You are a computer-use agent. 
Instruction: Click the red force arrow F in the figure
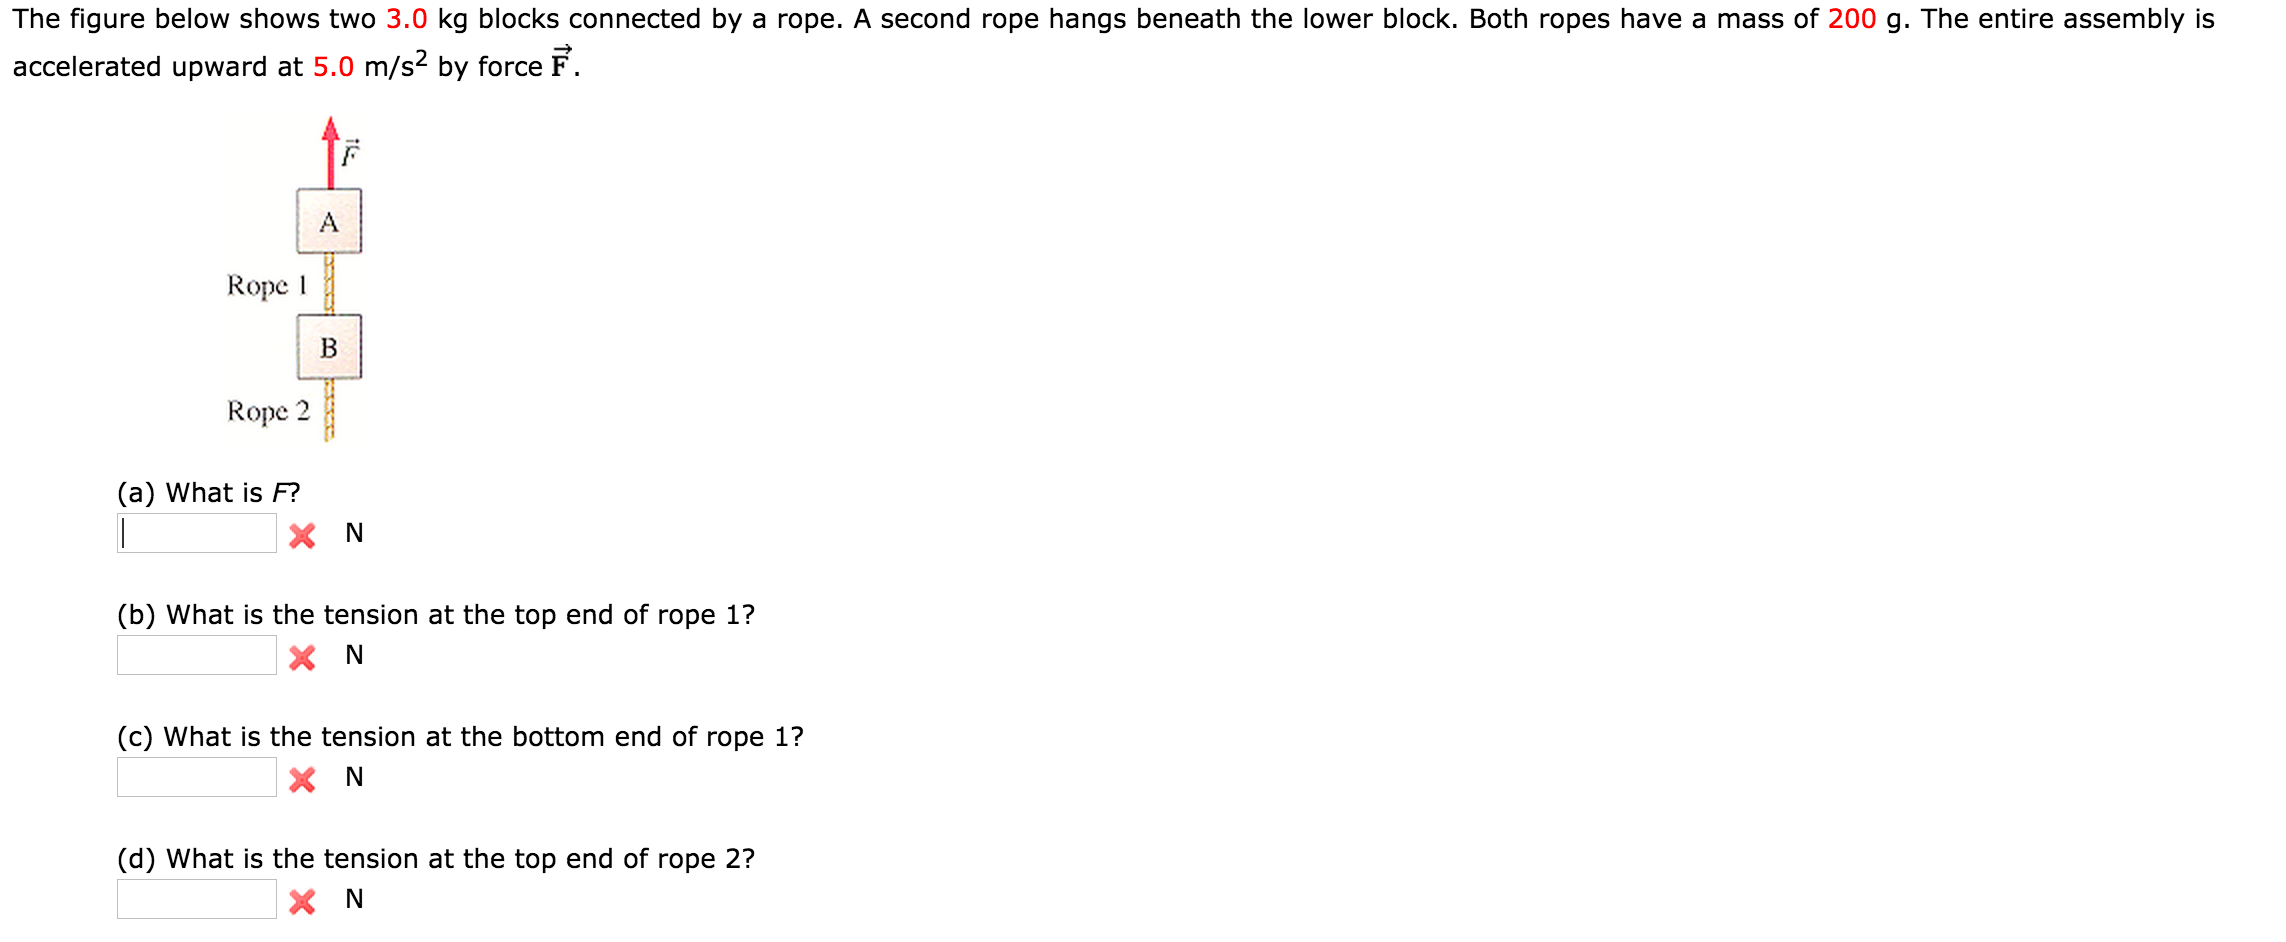click(330, 150)
